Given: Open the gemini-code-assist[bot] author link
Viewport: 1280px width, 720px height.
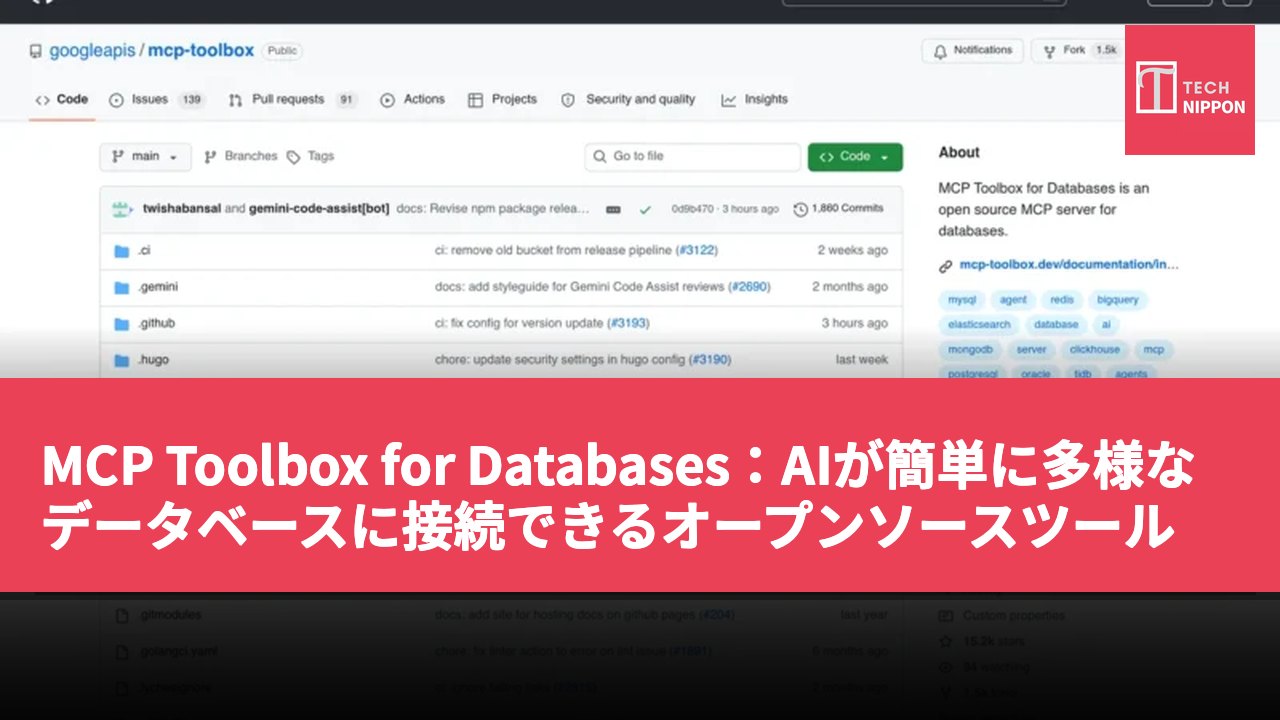Looking at the screenshot, I should pyautogui.click(x=319, y=209).
